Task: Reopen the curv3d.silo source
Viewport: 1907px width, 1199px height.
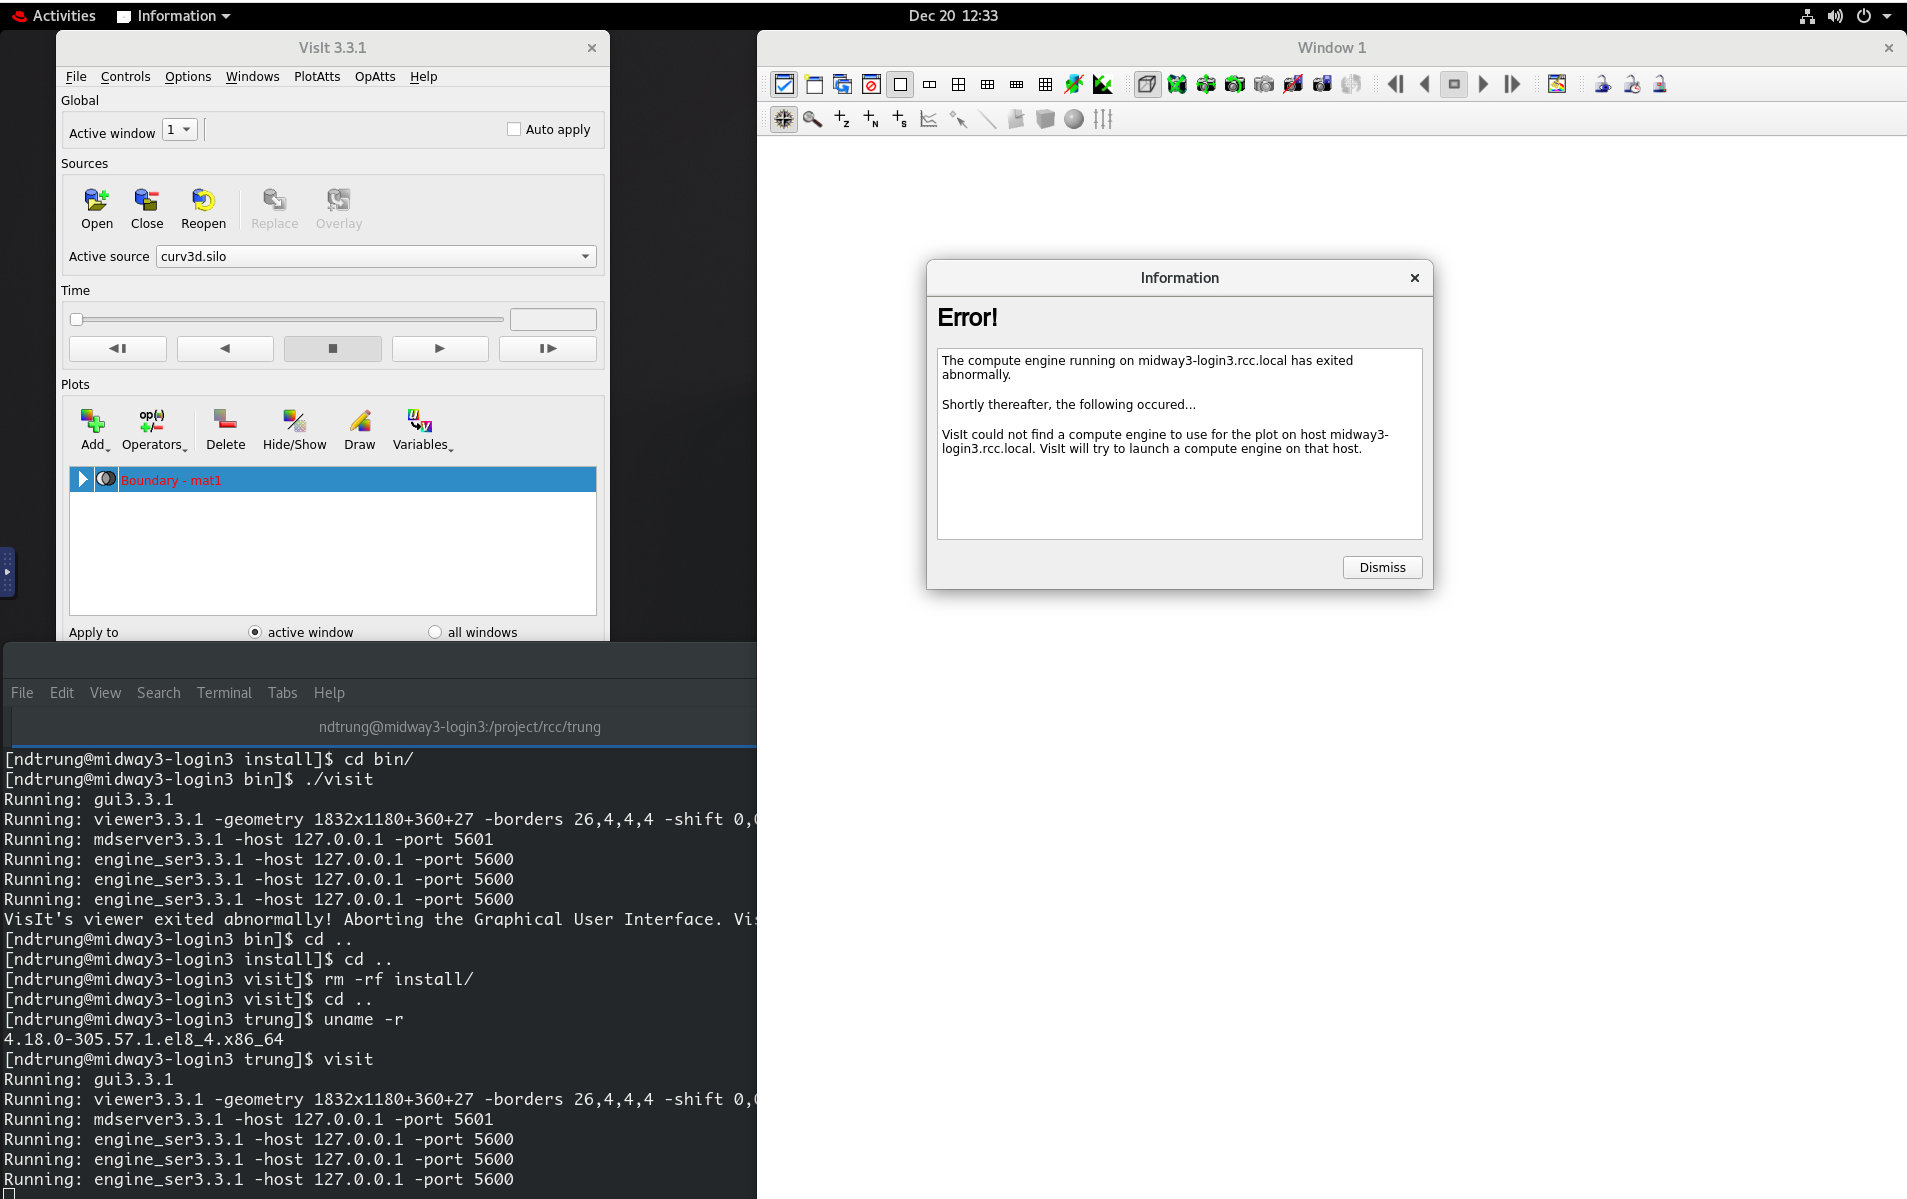Action: (203, 208)
